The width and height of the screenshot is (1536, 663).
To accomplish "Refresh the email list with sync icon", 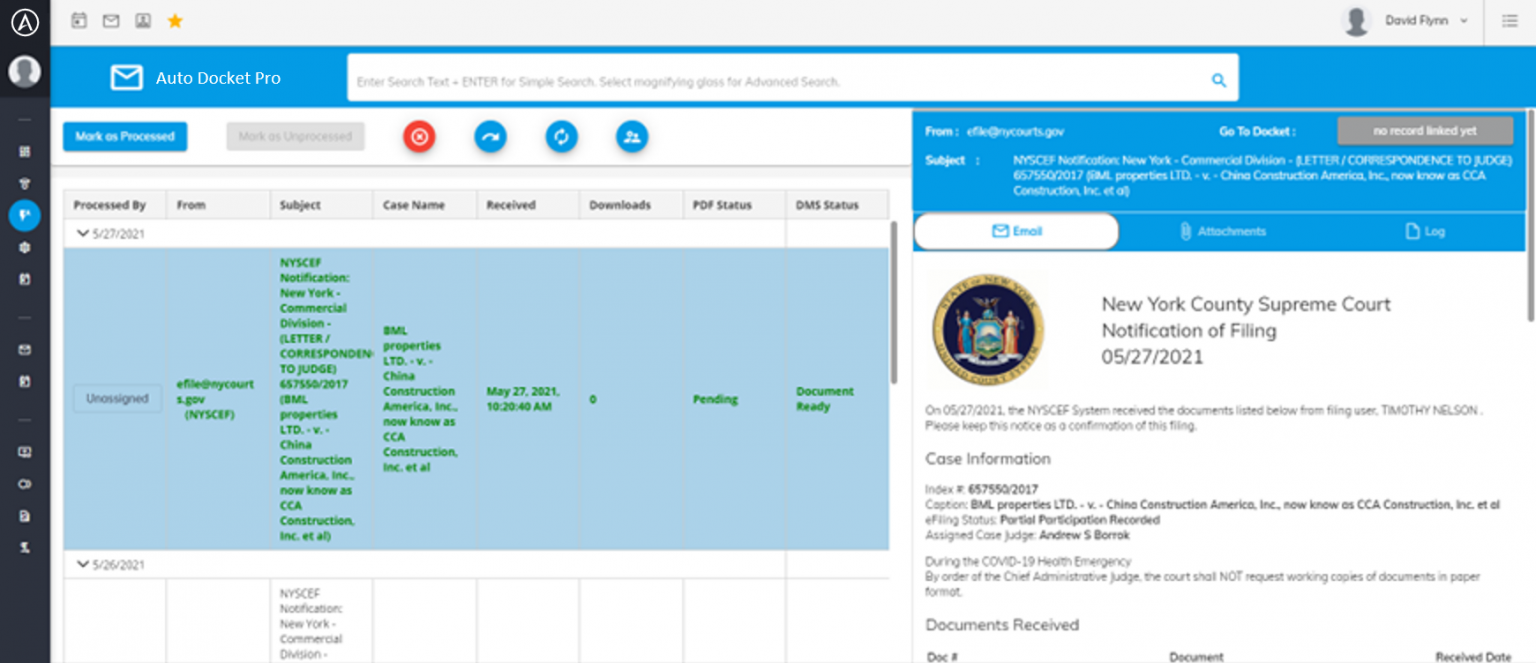I will point(561,136).
